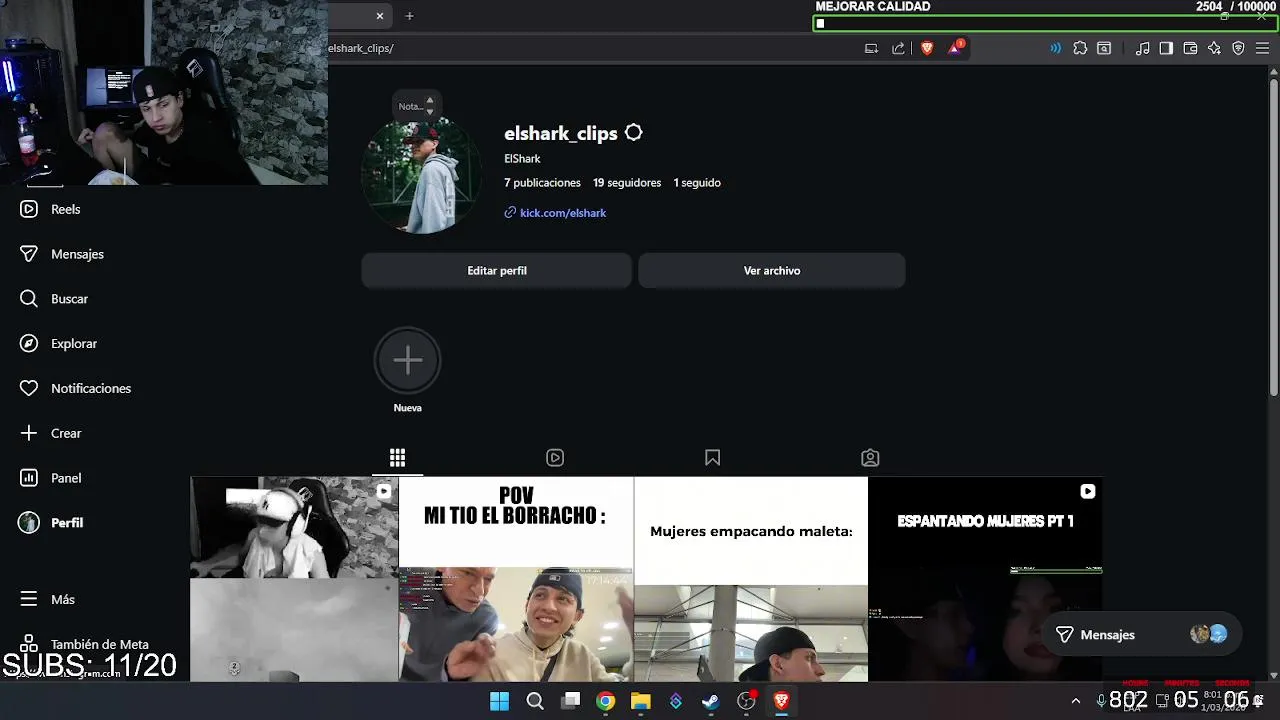This screenshot has width=1280, height=720.
Task: View the 1 seguido list
Action: (697, 183)
